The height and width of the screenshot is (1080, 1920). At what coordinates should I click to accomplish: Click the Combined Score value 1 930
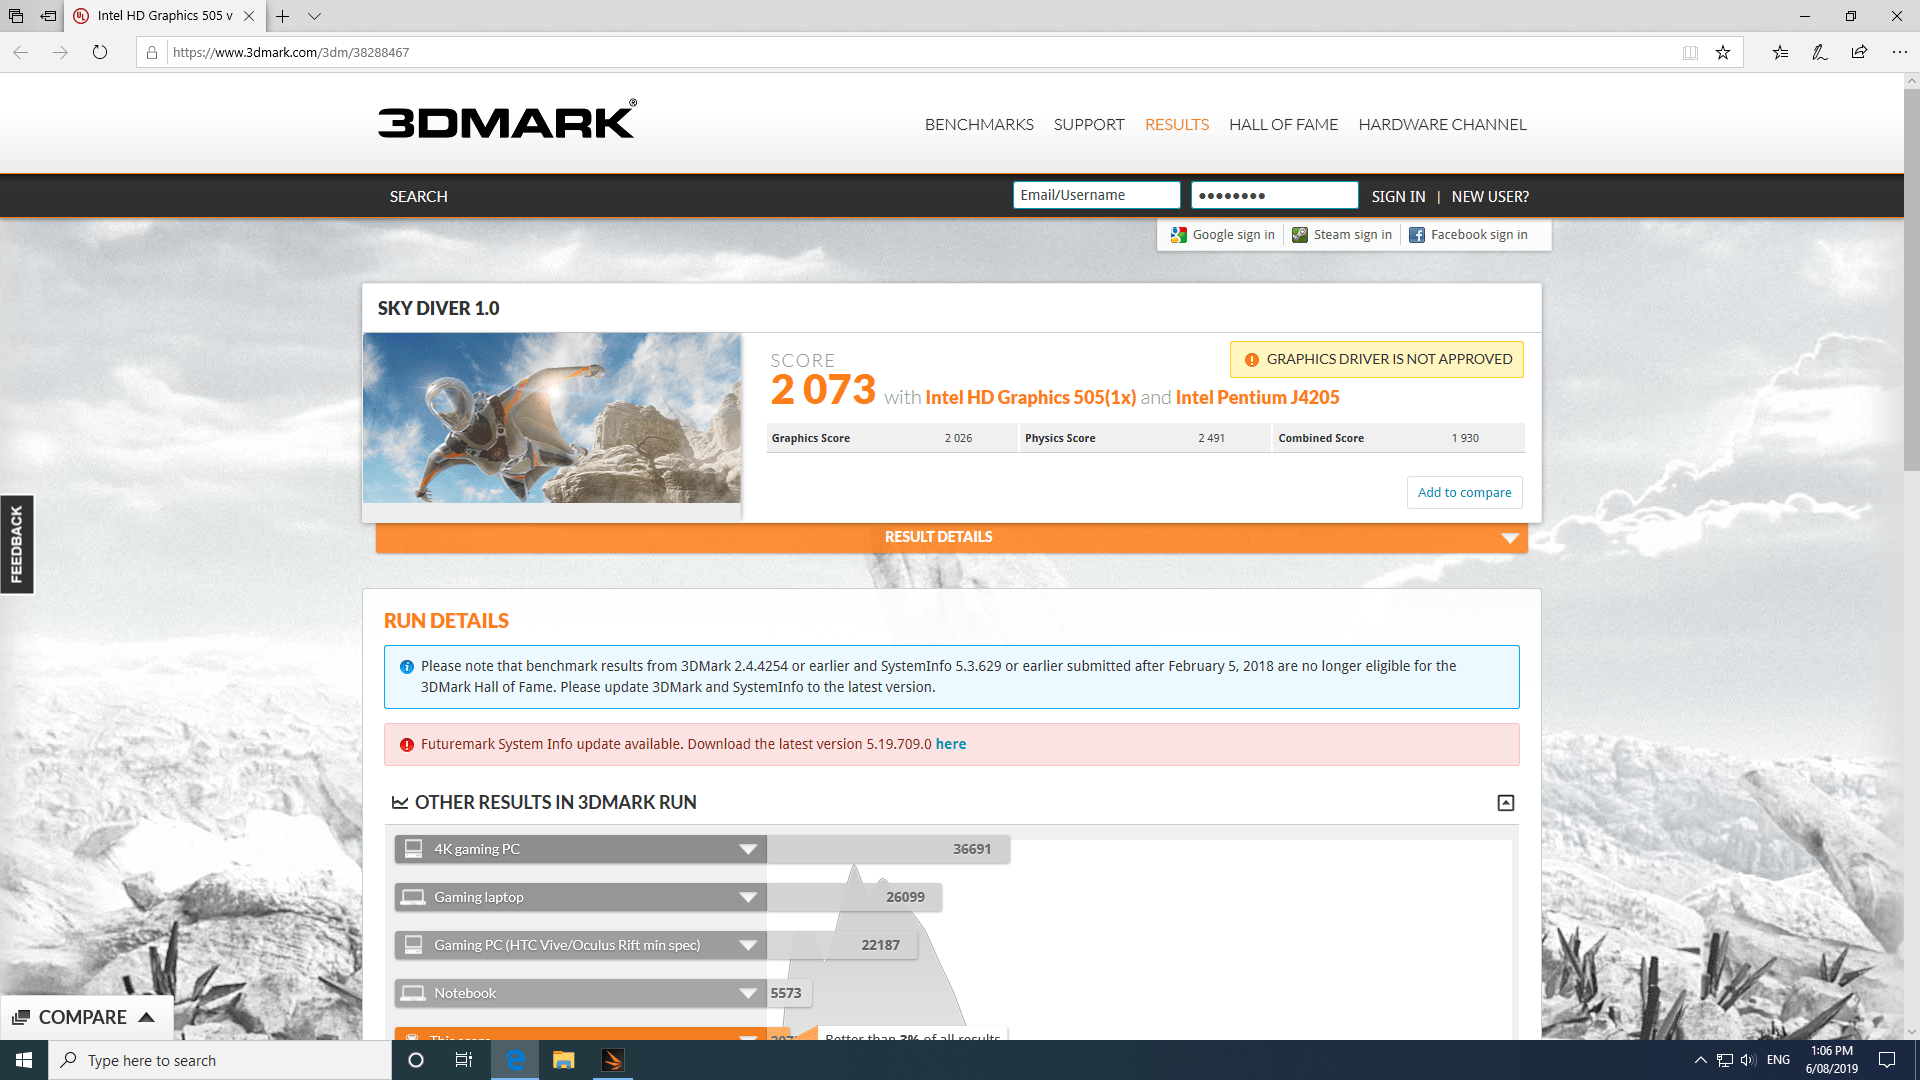coord(1465,439)
